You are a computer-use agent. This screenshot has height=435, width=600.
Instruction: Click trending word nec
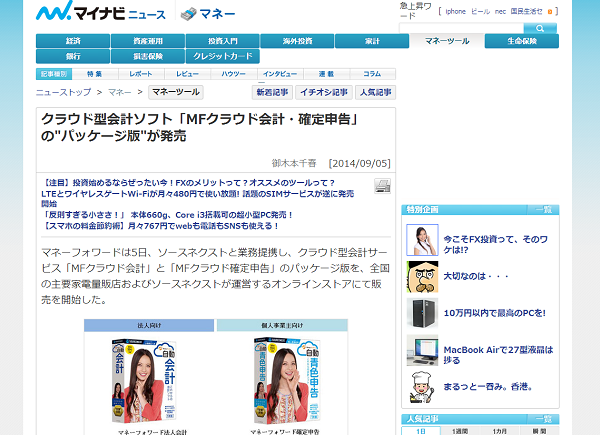click(x=500, y=11)
